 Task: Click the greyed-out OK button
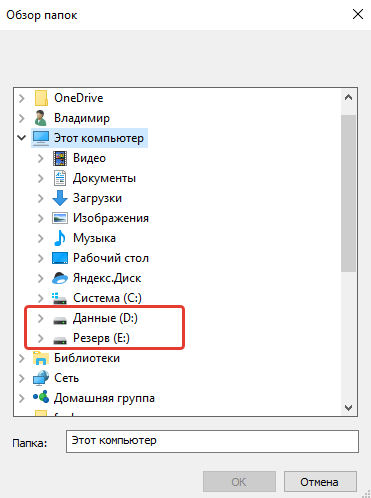click(x=239, y=482)
